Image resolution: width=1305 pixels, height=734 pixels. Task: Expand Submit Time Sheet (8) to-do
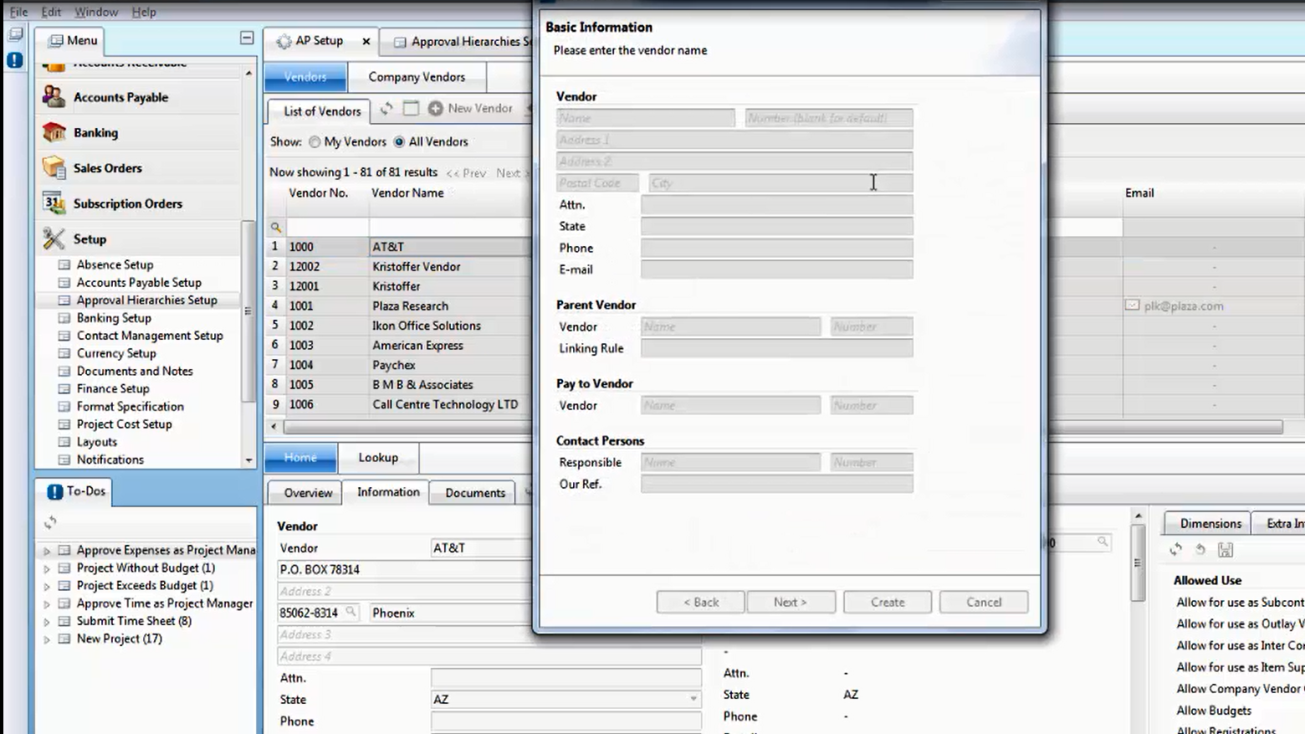(x=46, y=621)
